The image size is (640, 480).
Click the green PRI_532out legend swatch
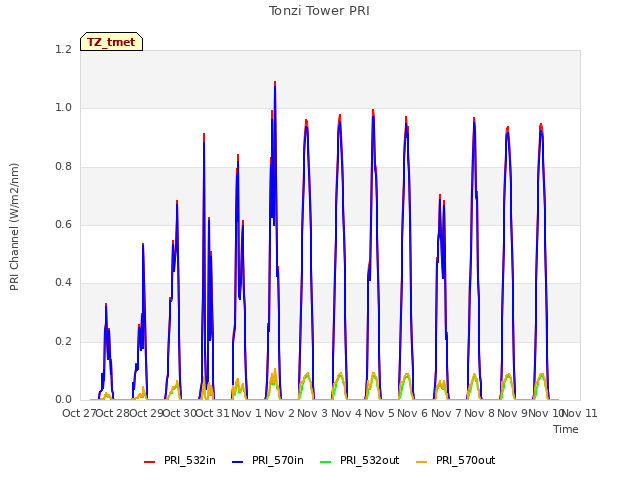click(326, 462)
